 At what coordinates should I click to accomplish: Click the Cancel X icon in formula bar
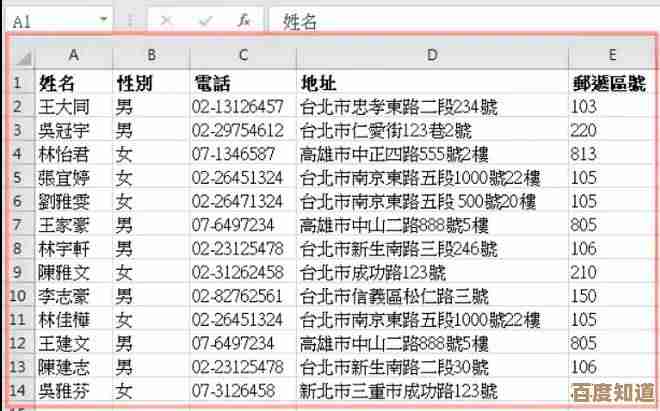(x=165, y=19)
